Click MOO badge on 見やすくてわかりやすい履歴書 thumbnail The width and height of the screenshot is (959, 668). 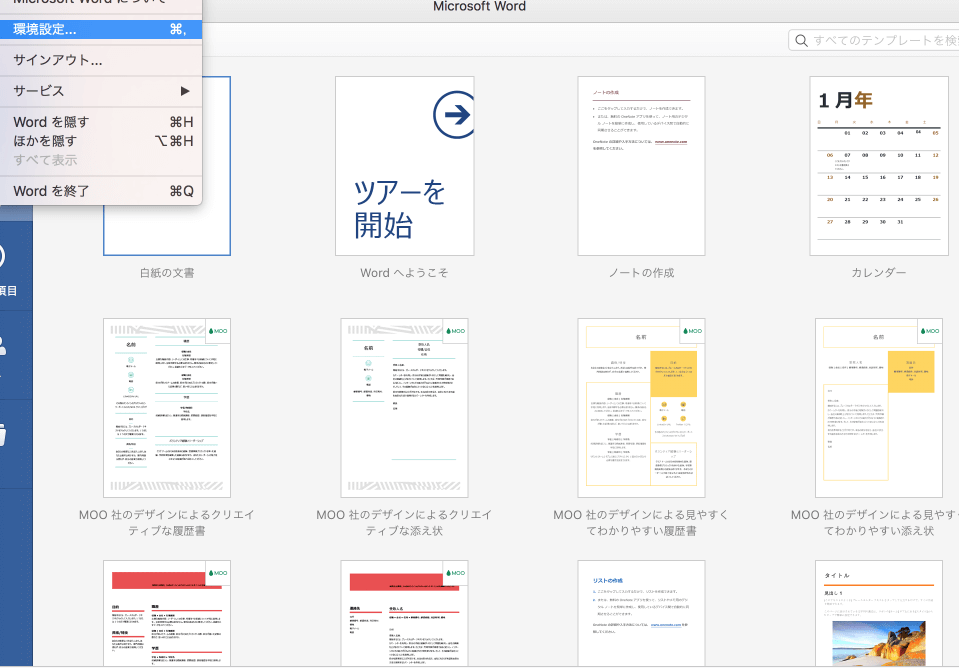tap(692, 331)
